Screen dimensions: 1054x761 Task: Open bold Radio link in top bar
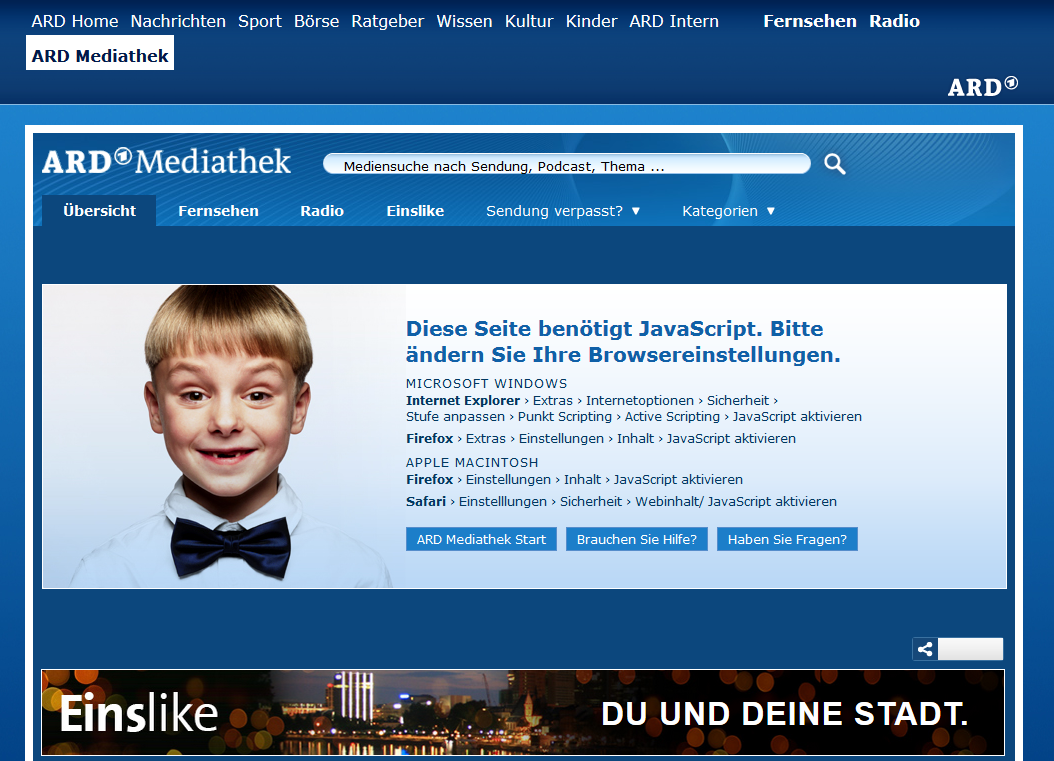[894, 22]
